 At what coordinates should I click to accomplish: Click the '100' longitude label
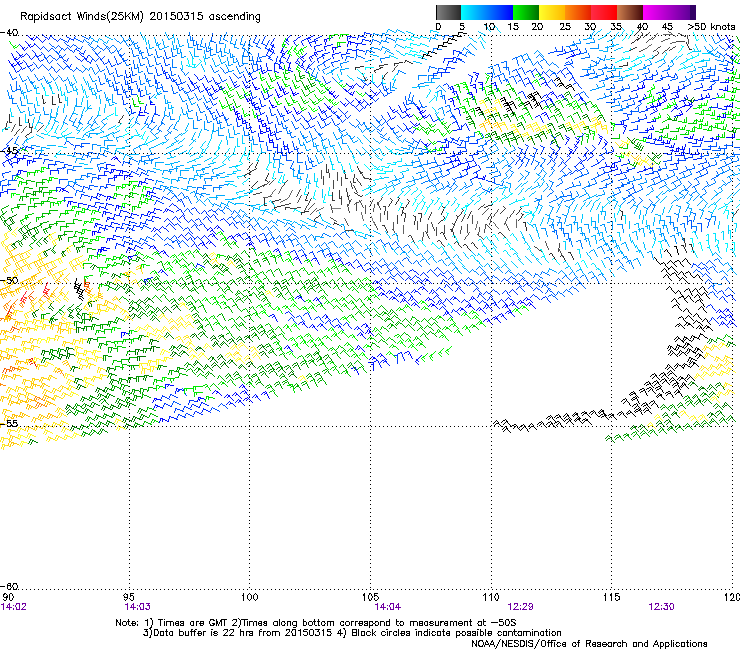249,597
